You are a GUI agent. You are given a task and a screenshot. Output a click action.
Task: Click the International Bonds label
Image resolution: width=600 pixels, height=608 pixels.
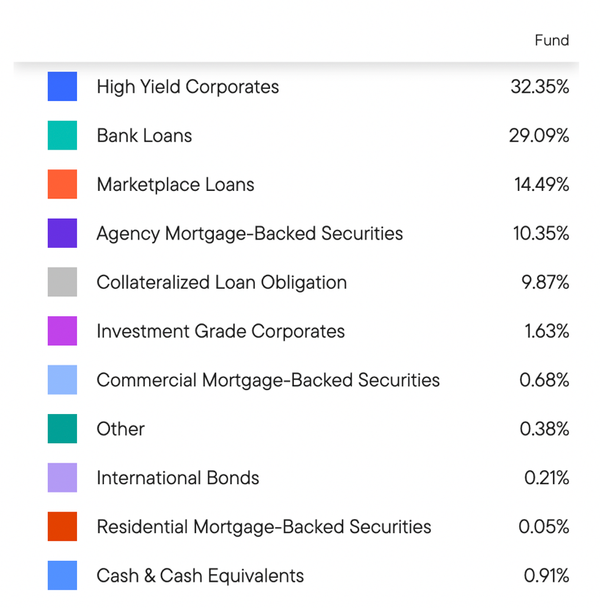[x=178, y=478]
